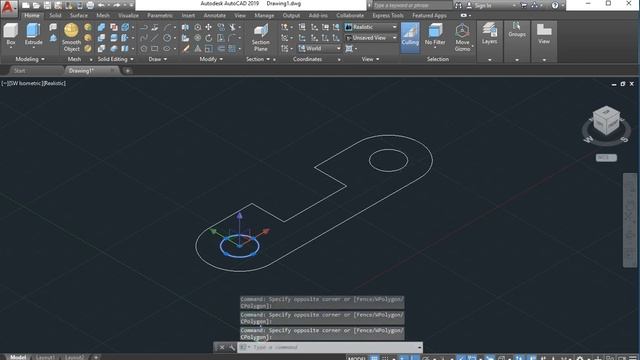Open the Unsaved View dropdown
Screen dimensions: 640x360
tap(371, 38)
